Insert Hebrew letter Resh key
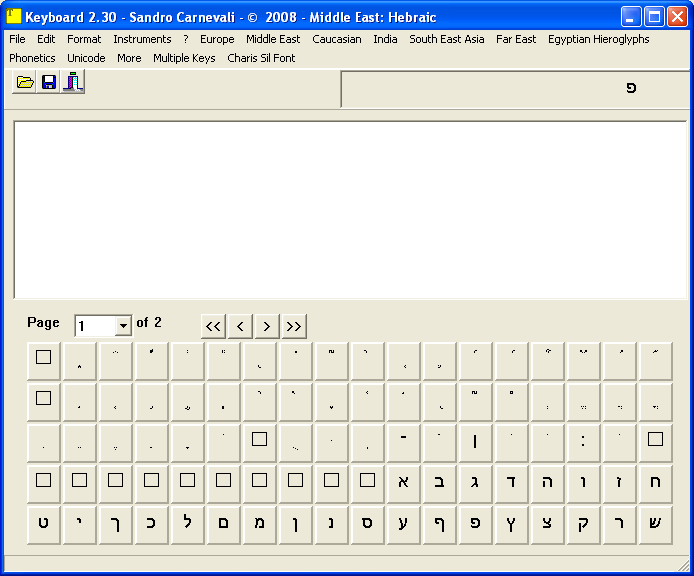 click(620, 525)
